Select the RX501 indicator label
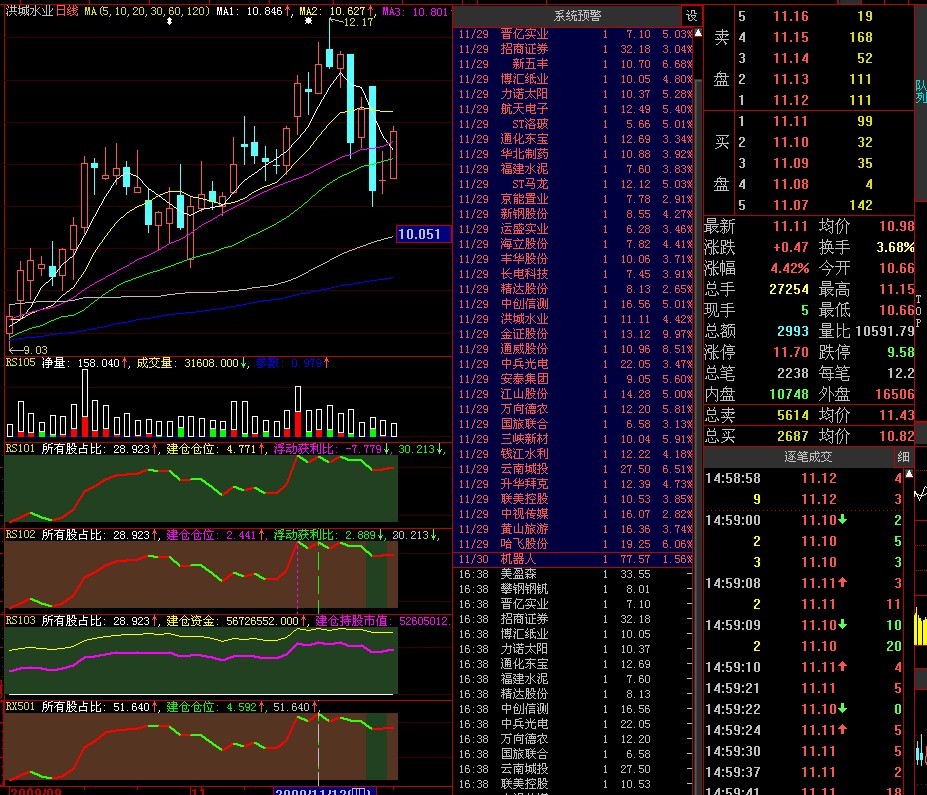Image resolution: width=927 pixels, height=795 pixels. click(x=21, y=706)
